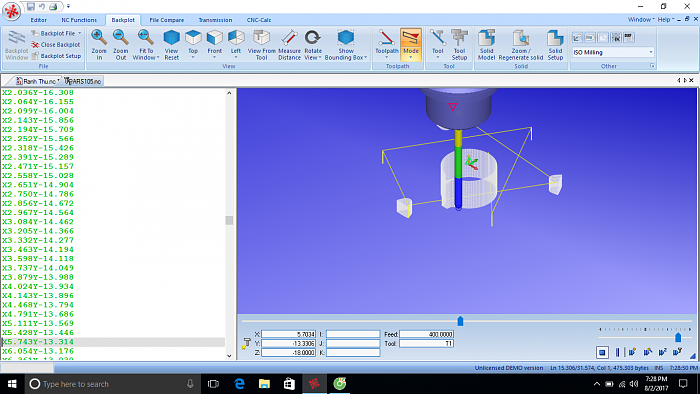Open the NC Functions ribbon tab

79,20
